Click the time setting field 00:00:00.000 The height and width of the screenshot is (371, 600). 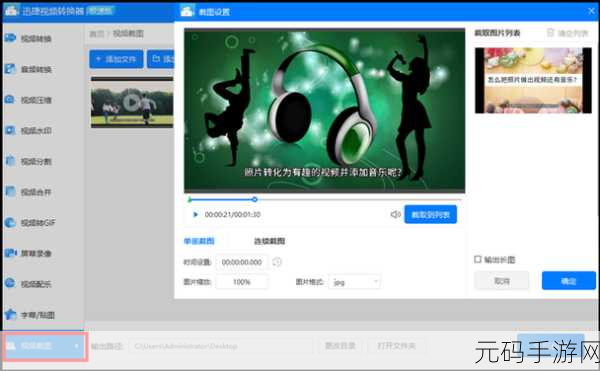pyautogui.click(x=242, y=262)
